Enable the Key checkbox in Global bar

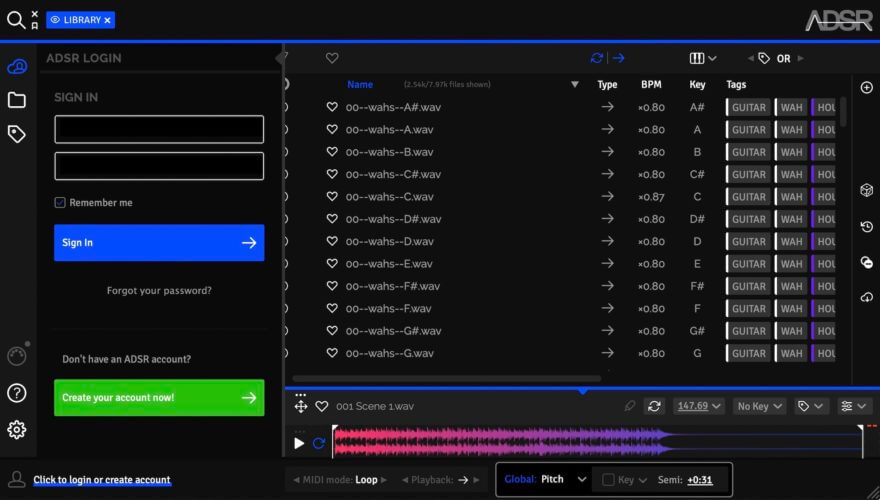tap(608, 480)
